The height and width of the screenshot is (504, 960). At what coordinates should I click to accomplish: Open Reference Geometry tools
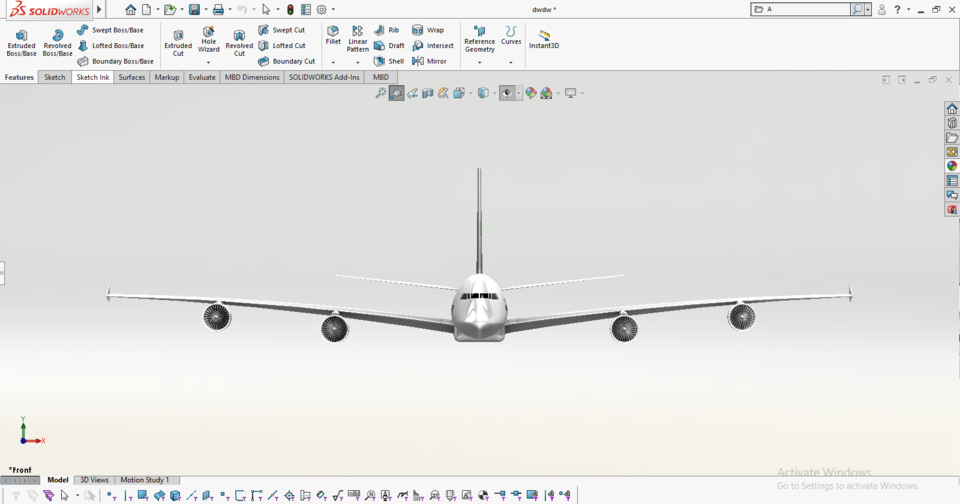pos(479,39)
